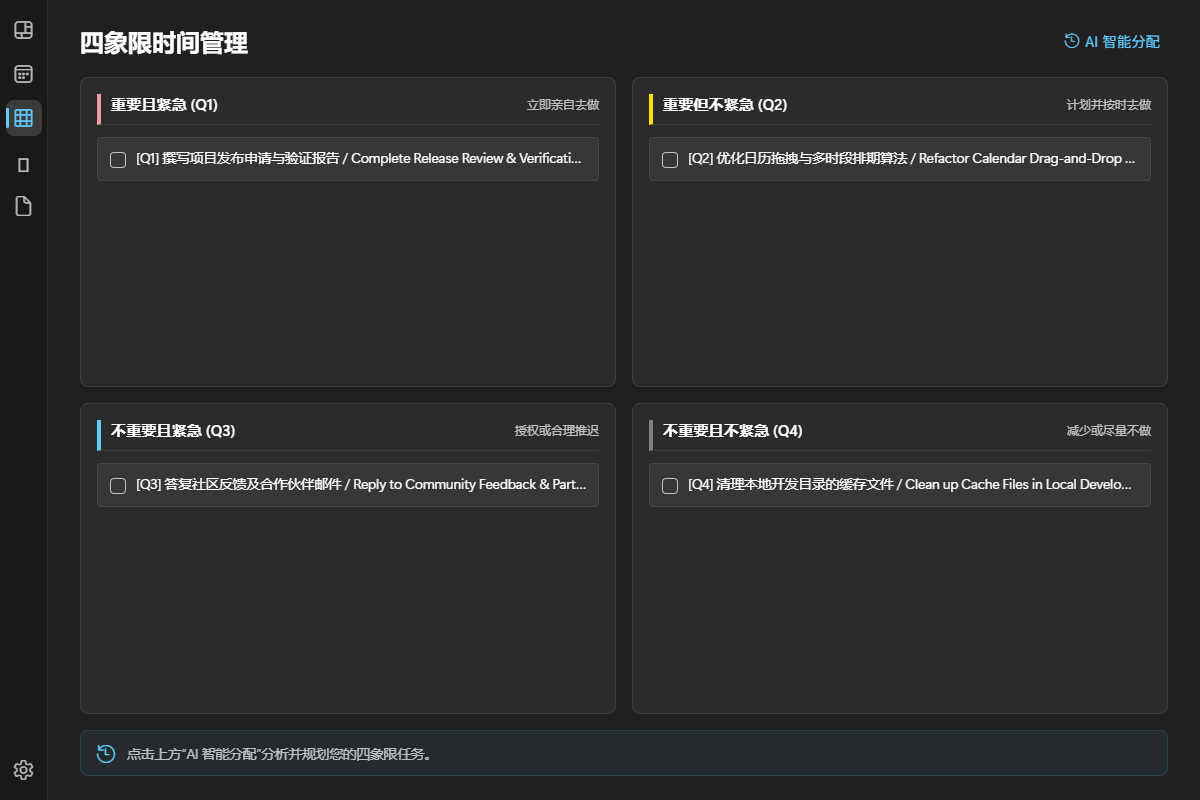Open the calendar view from sidebar

coord(23,74)
